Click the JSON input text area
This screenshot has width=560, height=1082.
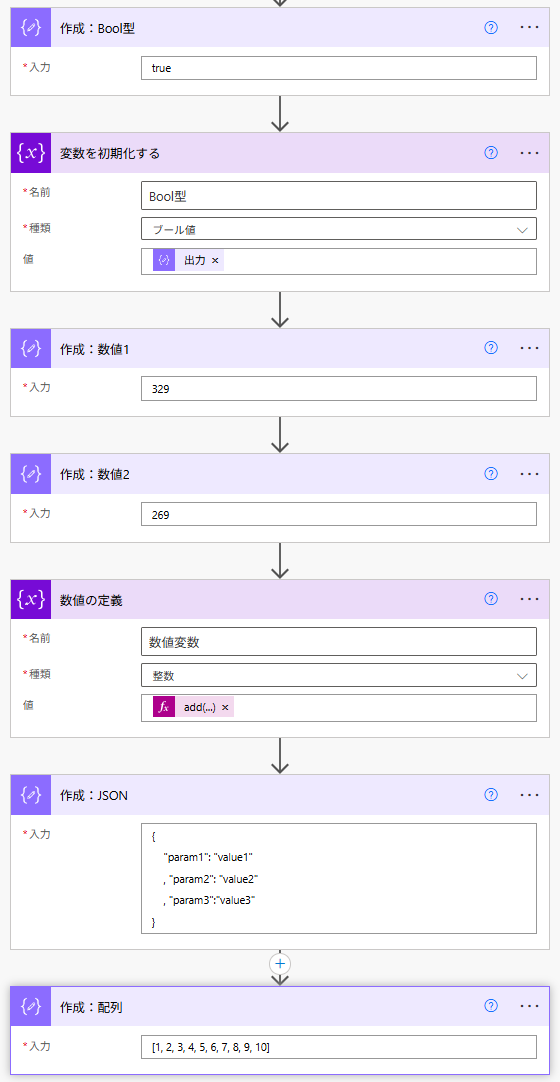point(339,878)
